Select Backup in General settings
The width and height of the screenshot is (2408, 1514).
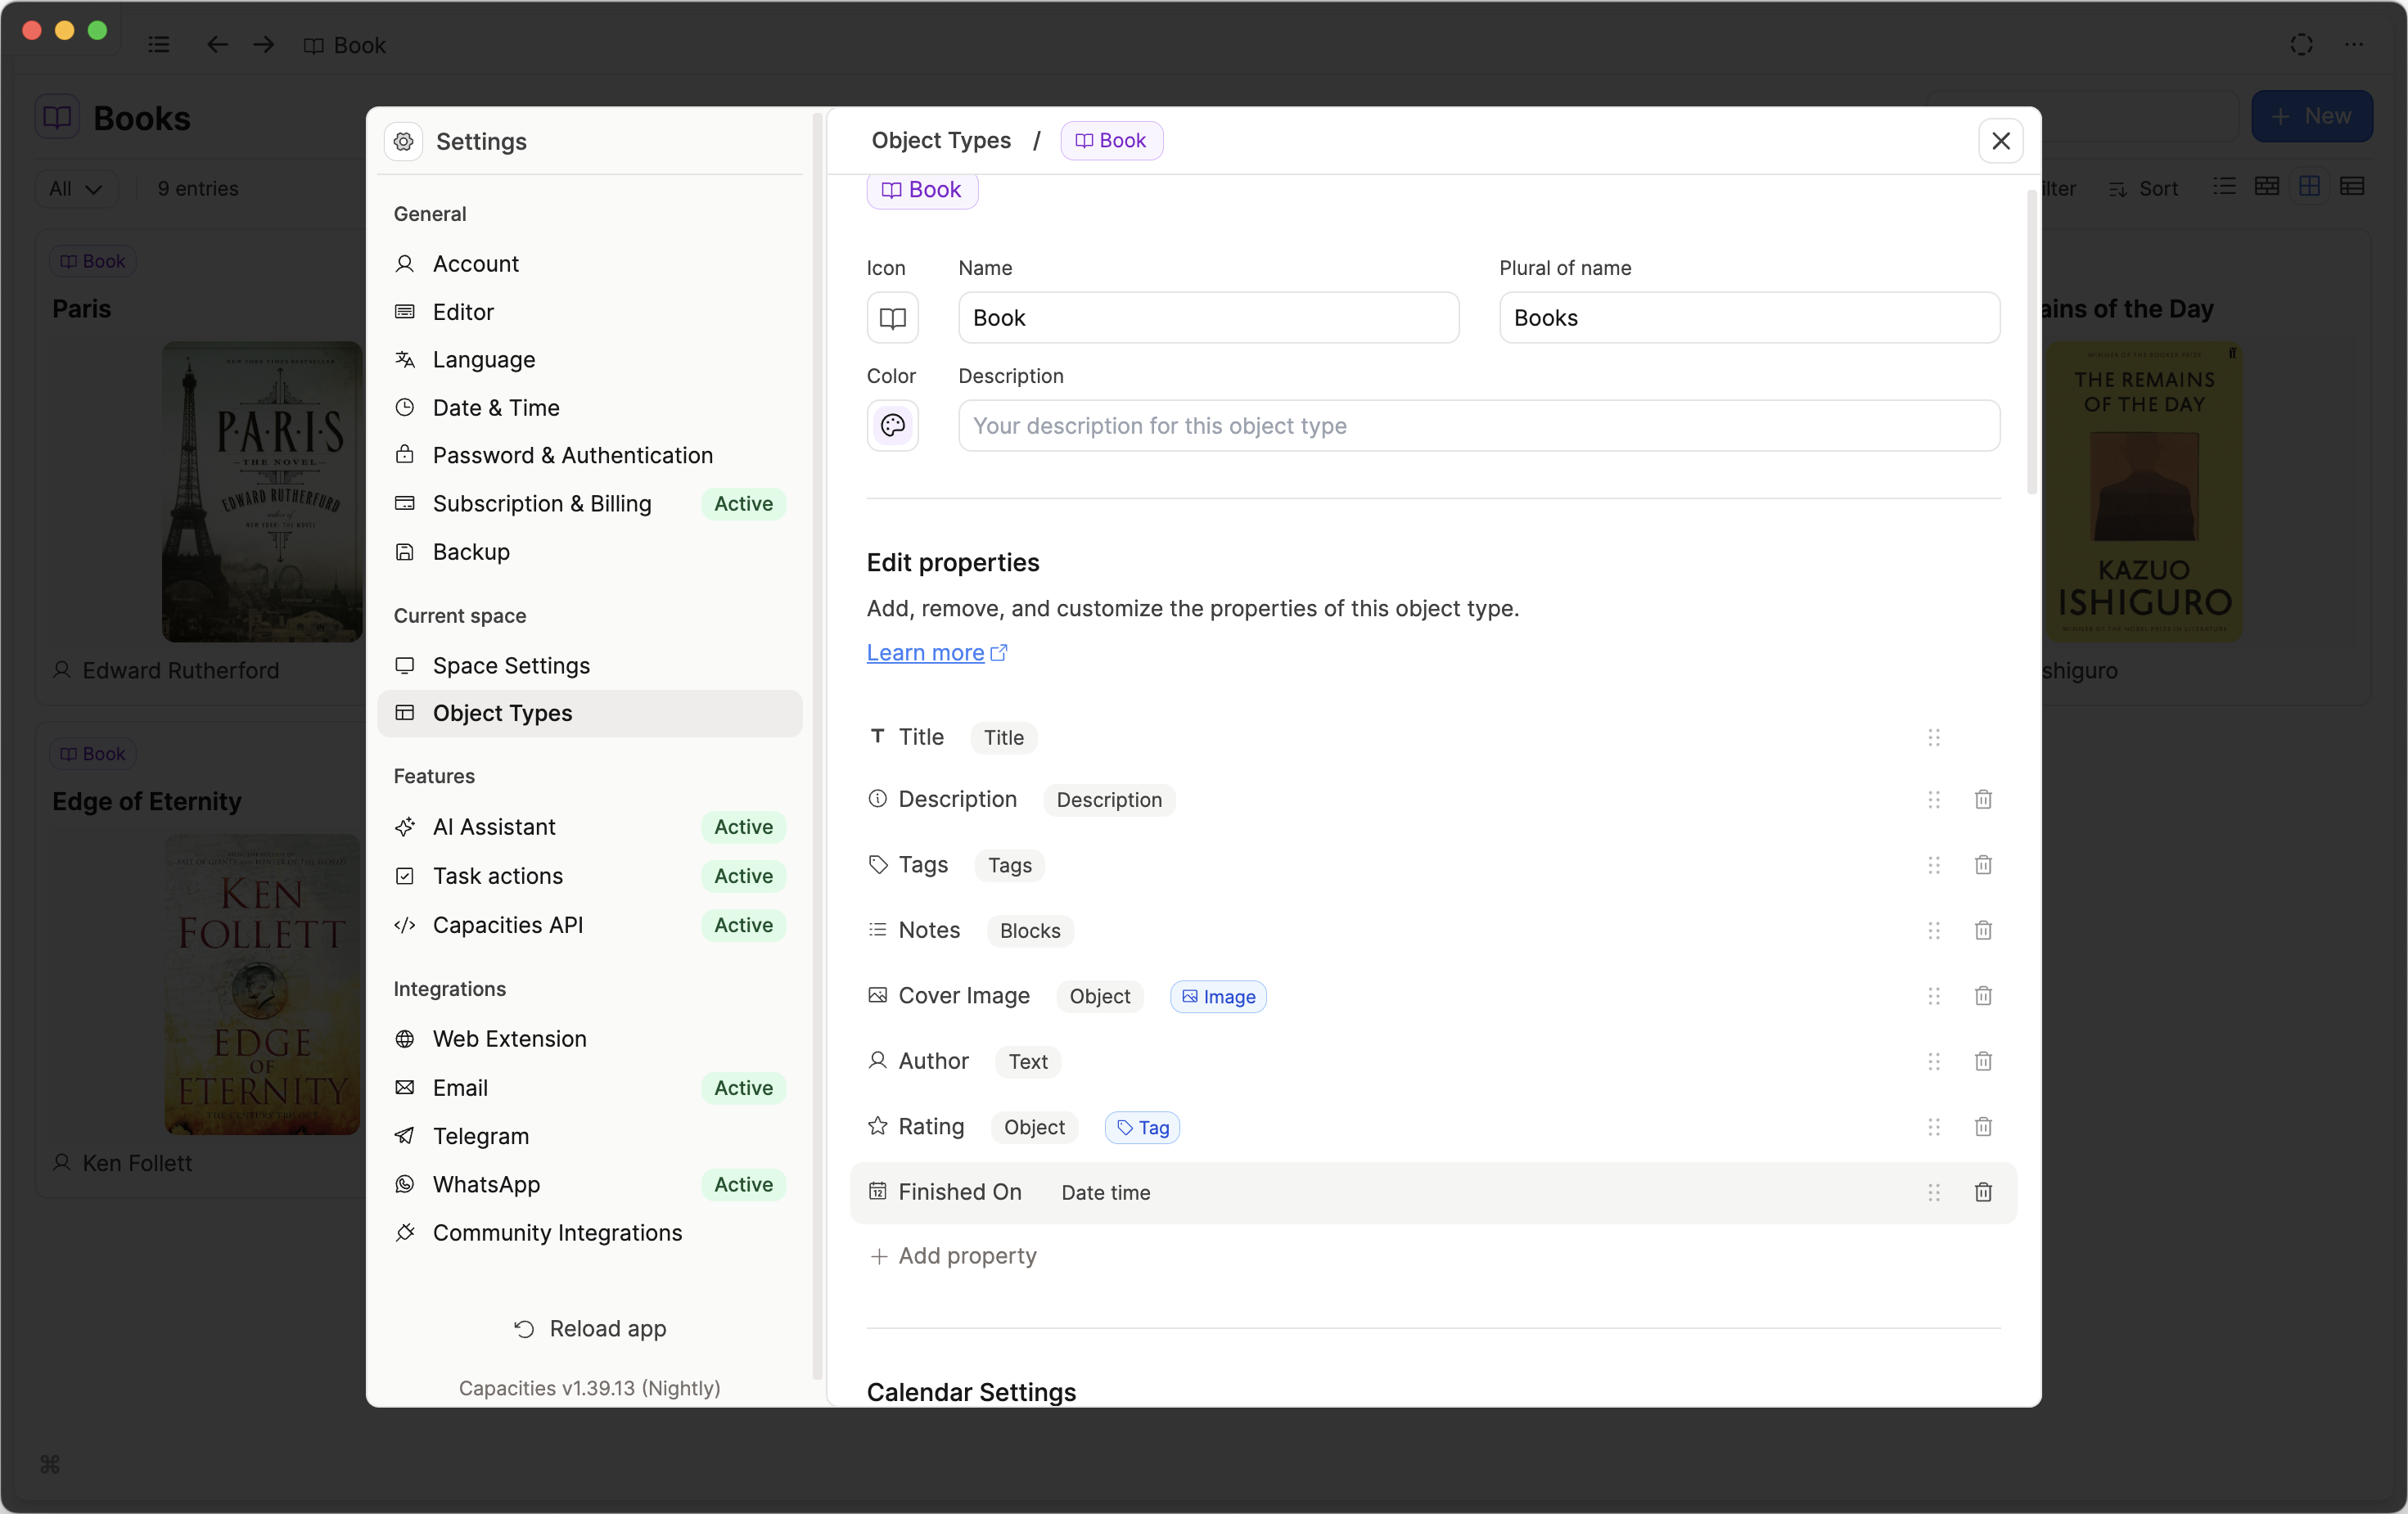point(471,552)
